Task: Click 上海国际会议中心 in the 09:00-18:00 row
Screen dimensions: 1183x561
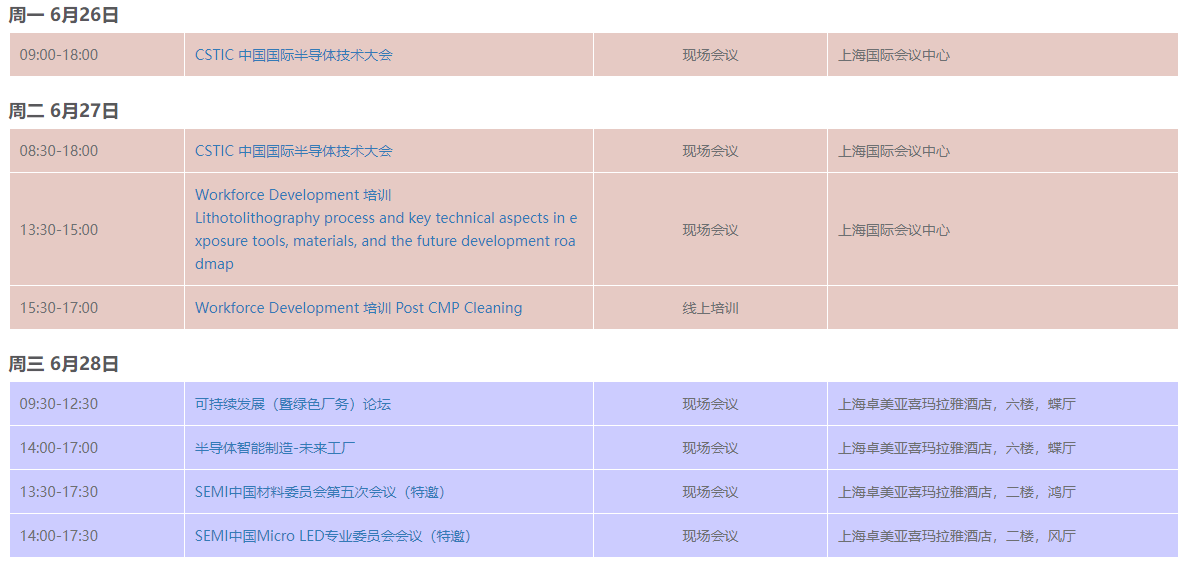Action: 894,55
